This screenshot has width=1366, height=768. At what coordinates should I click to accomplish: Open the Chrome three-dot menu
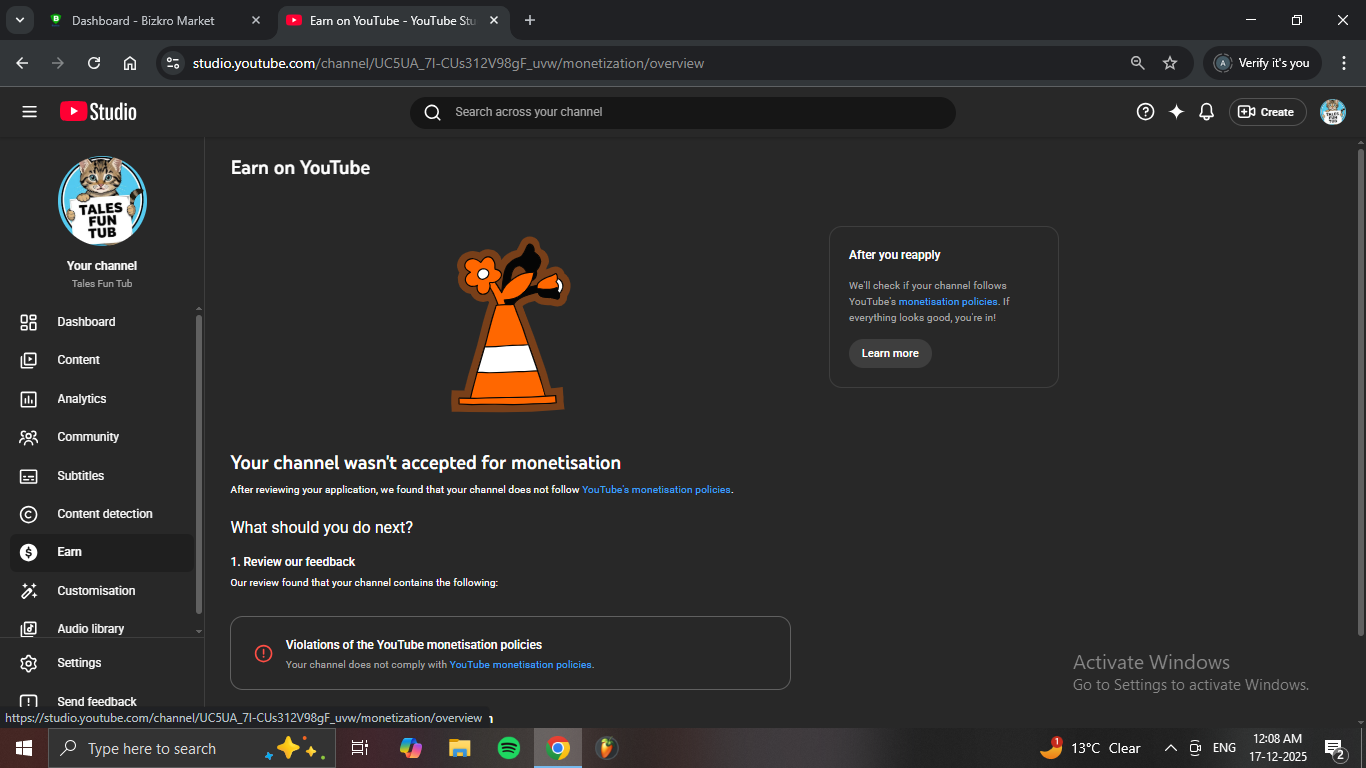click(x=1344, y=63)
